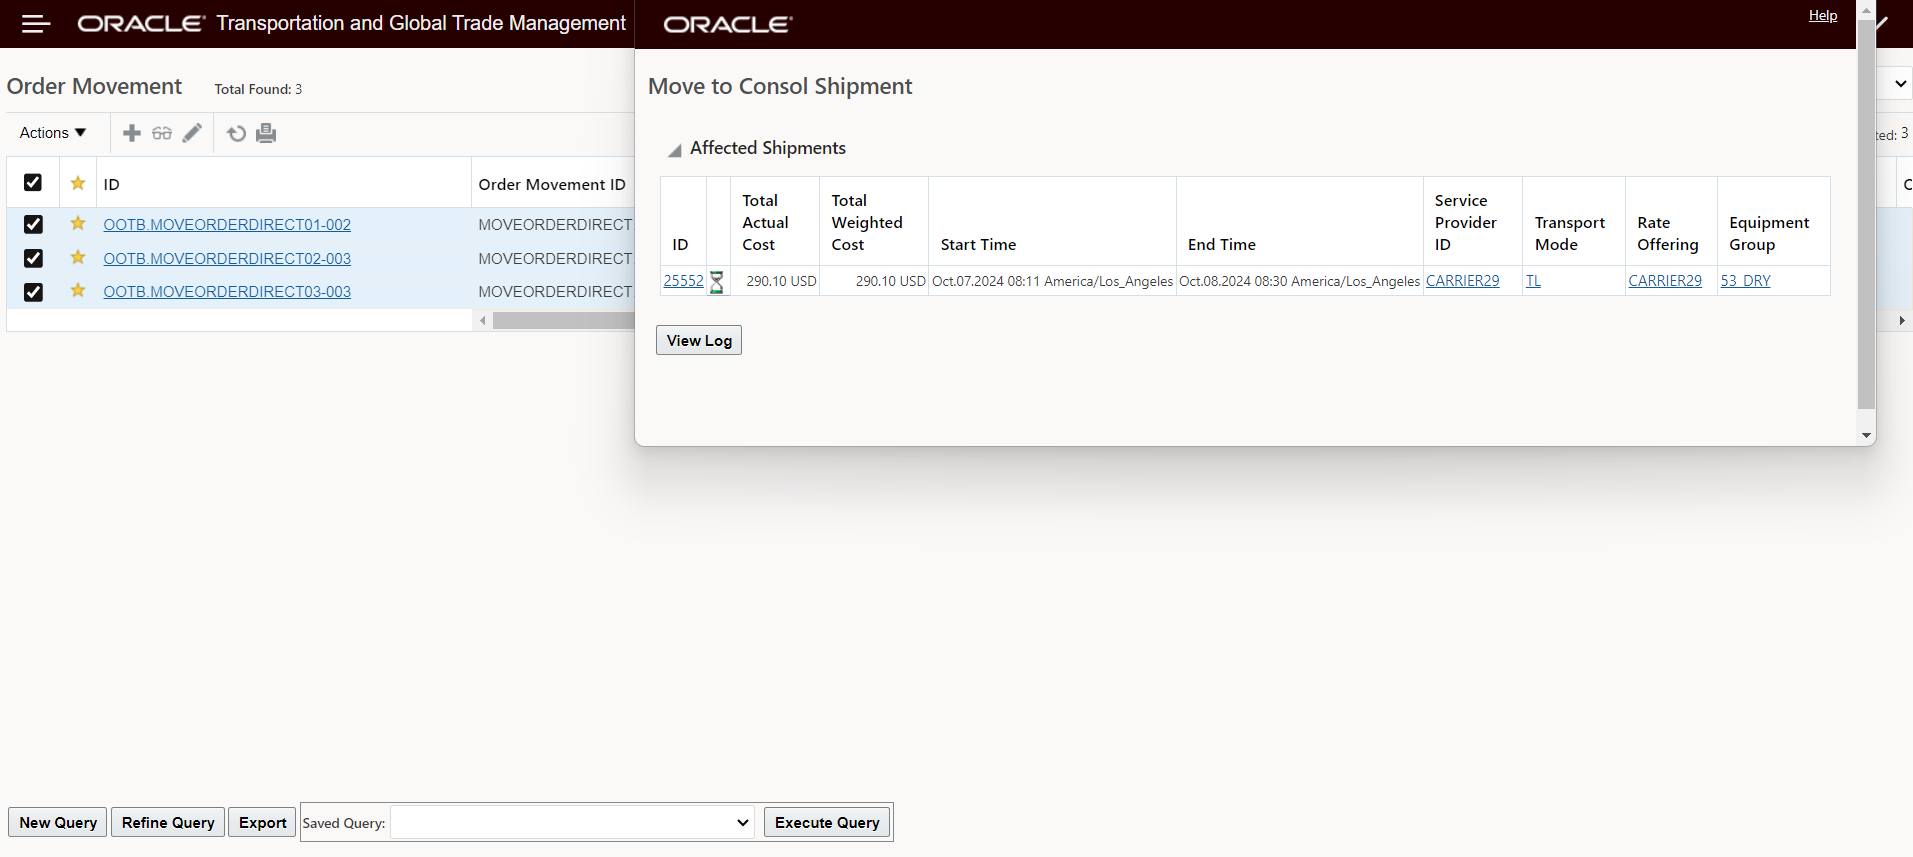The image size is (1913, 857).
Task: Open the Saved Query dropdown
Action: point(572,823)
